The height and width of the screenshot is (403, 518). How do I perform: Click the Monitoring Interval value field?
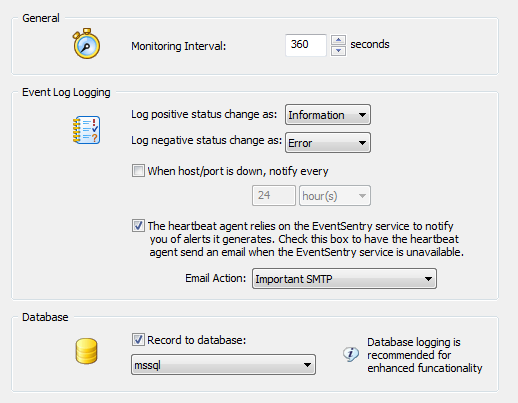(x=306, y=45)
